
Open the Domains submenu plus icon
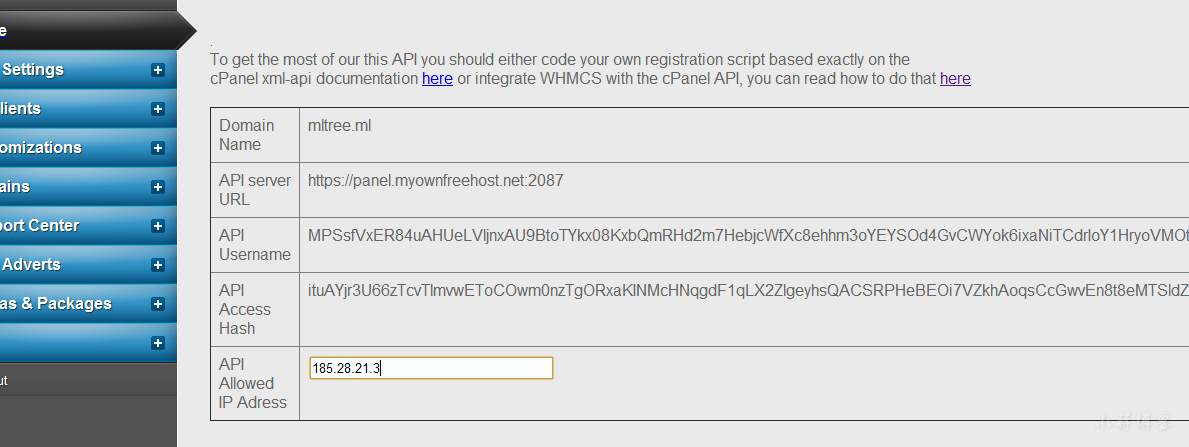click(x=158, y=187)
